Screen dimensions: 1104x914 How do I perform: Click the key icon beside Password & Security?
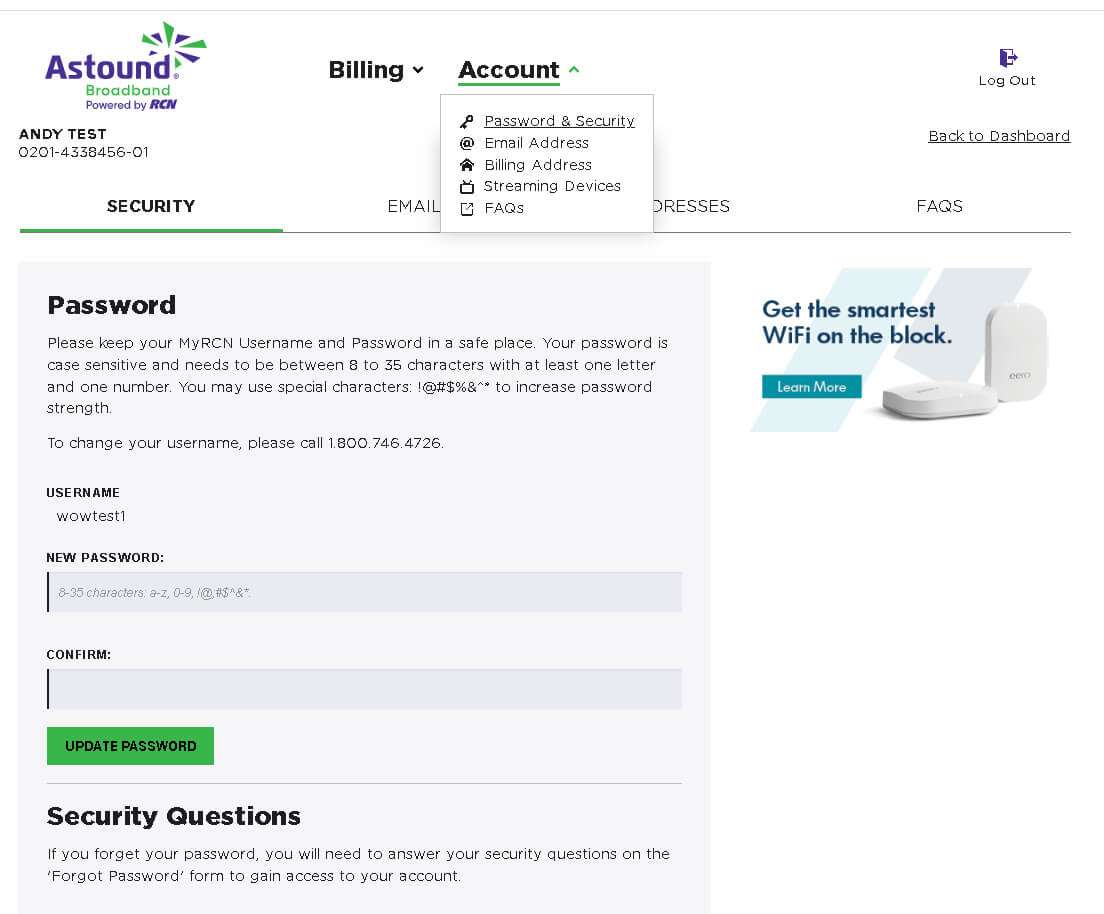point(466,122)
